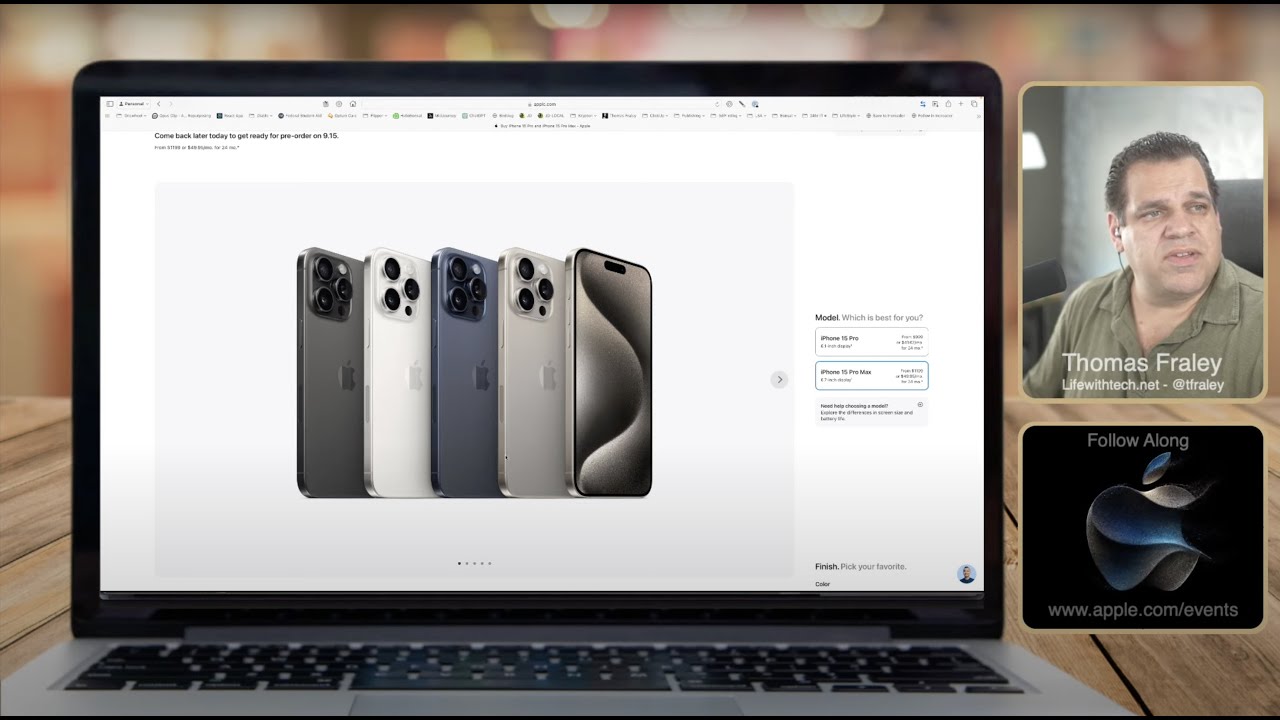Image resolution: width=1280 pixels, height=720 pixels.
Task: Click the Thomas Fraley name caption
Action: (1143, 363)
